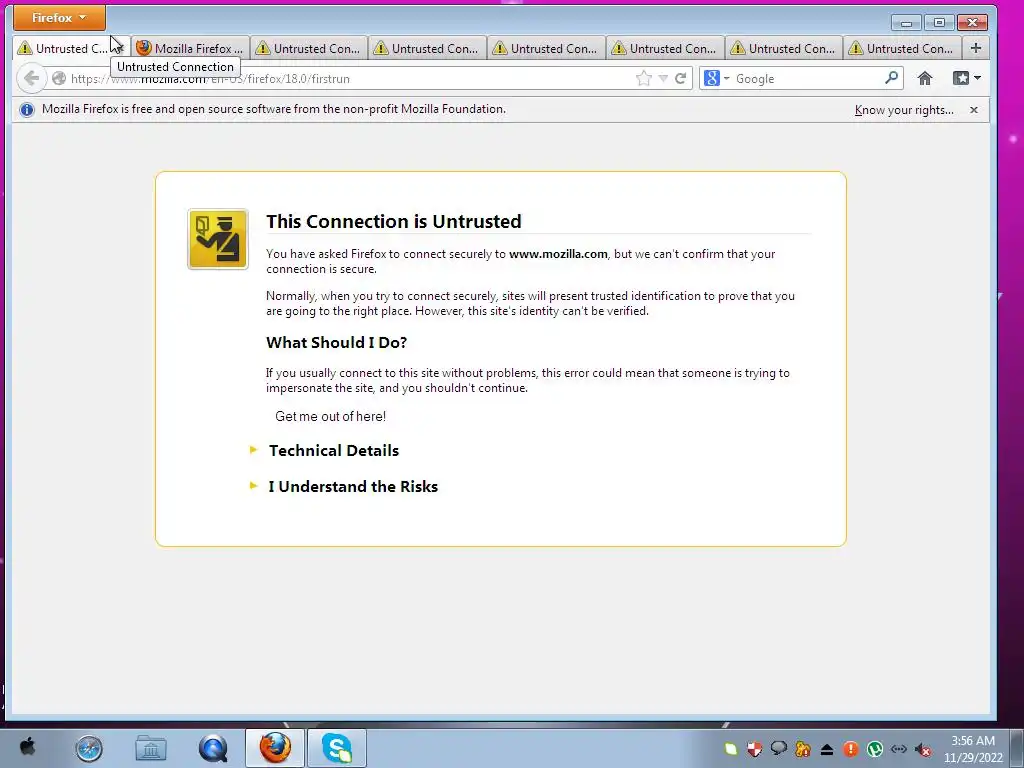Open the Bookmarks menu button

(x=967, y=78)
